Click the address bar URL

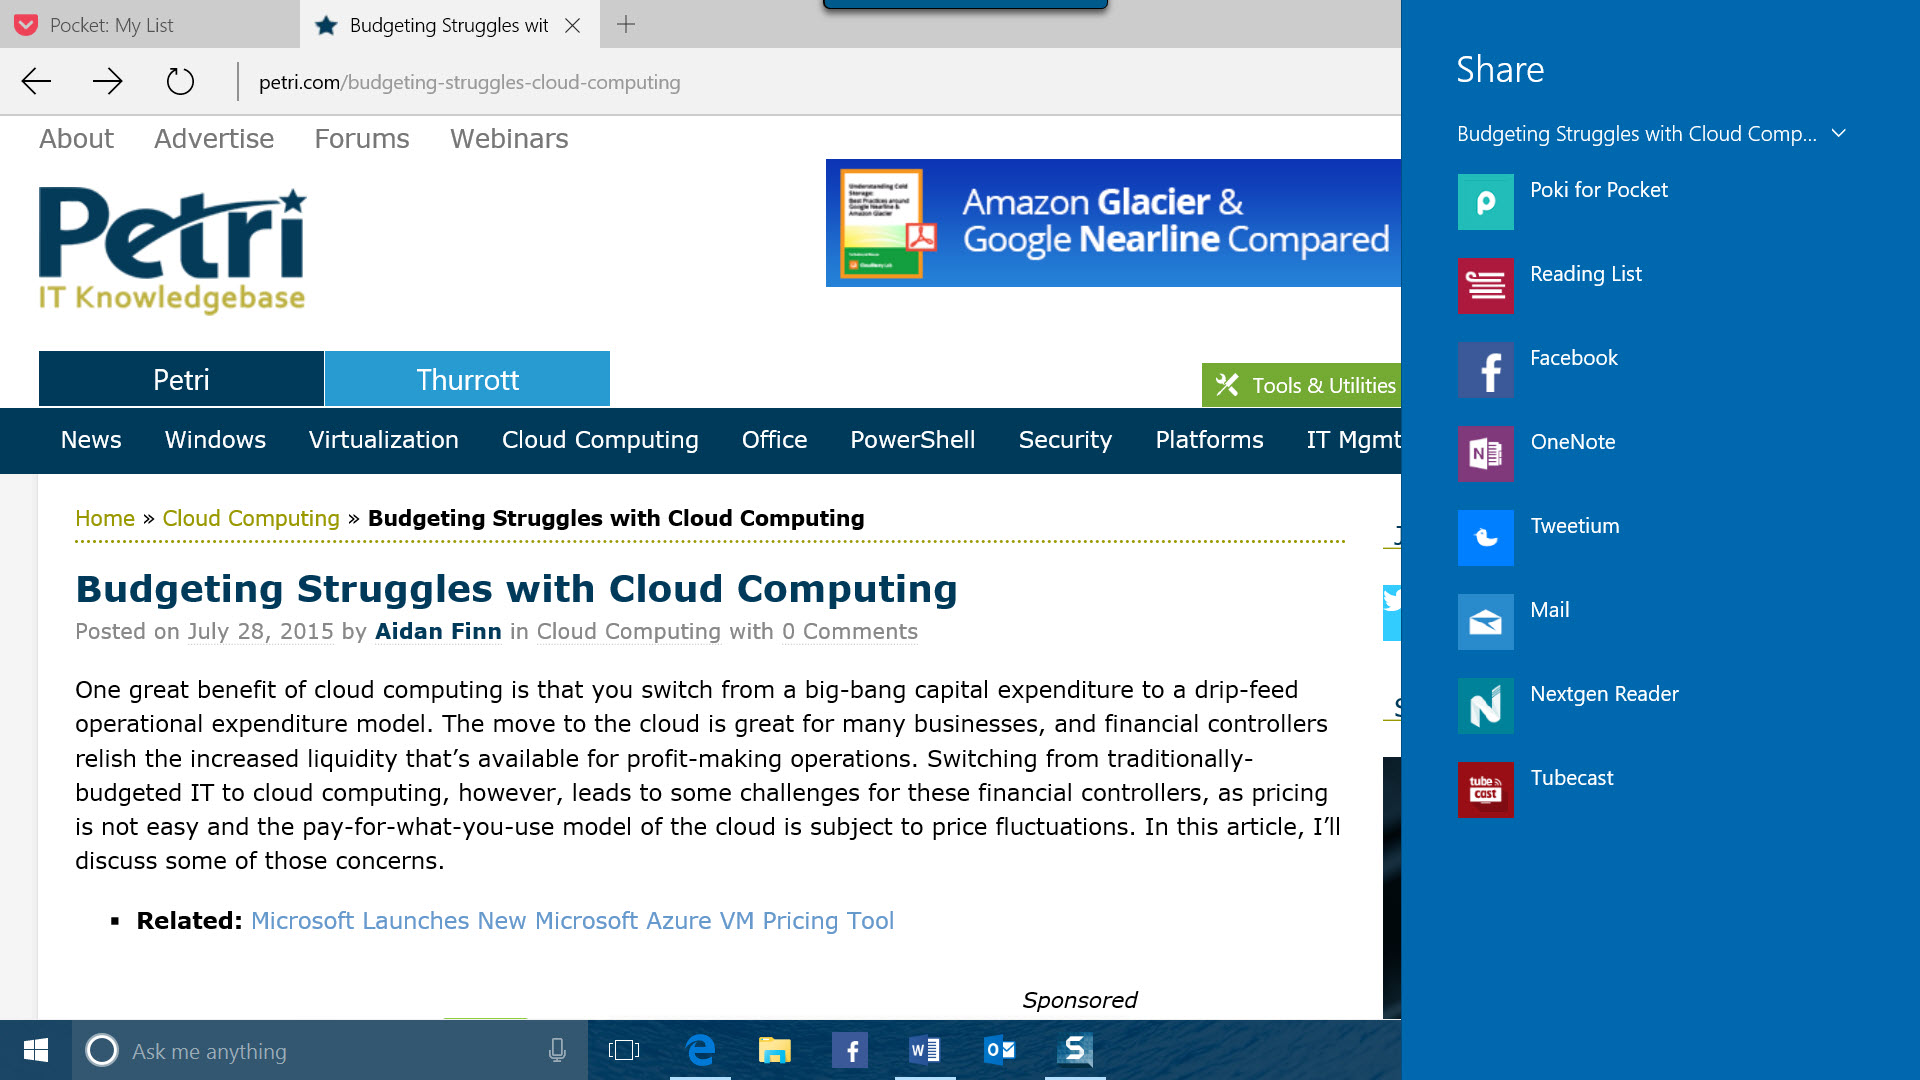click(x=469, y=82)
